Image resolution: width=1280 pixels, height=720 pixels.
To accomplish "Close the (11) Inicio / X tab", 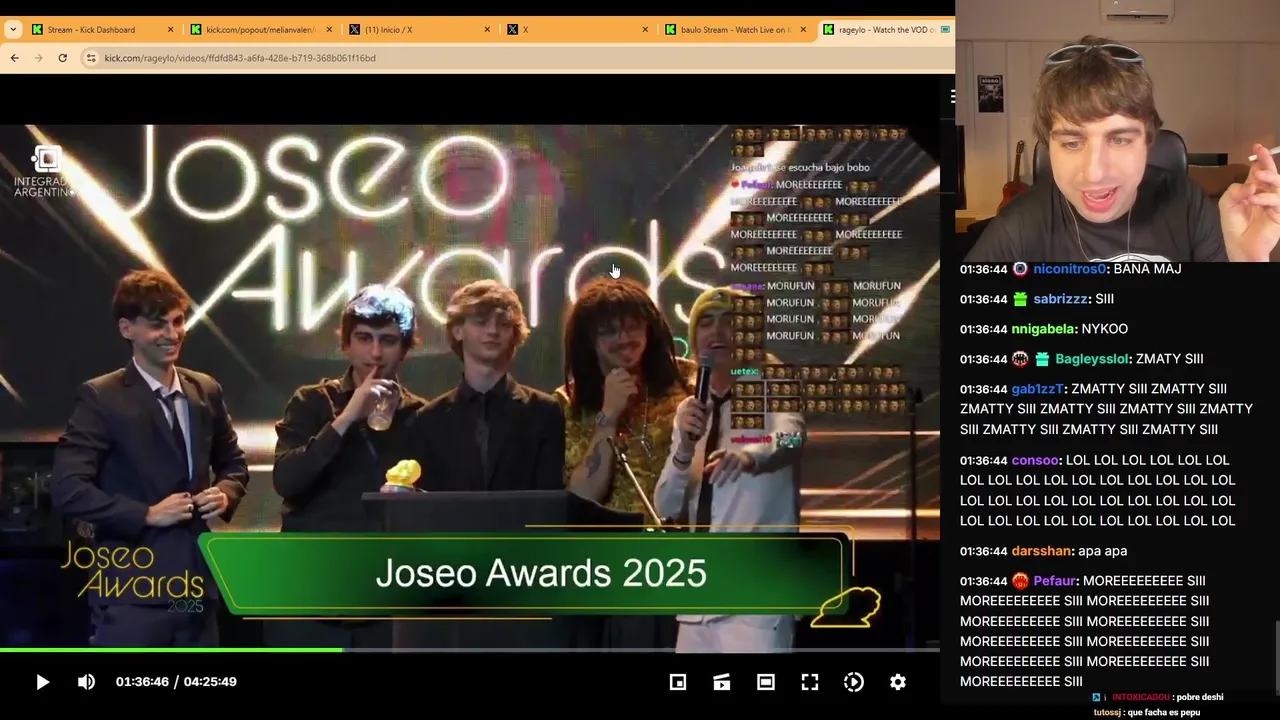I will (x=487, y=30).
